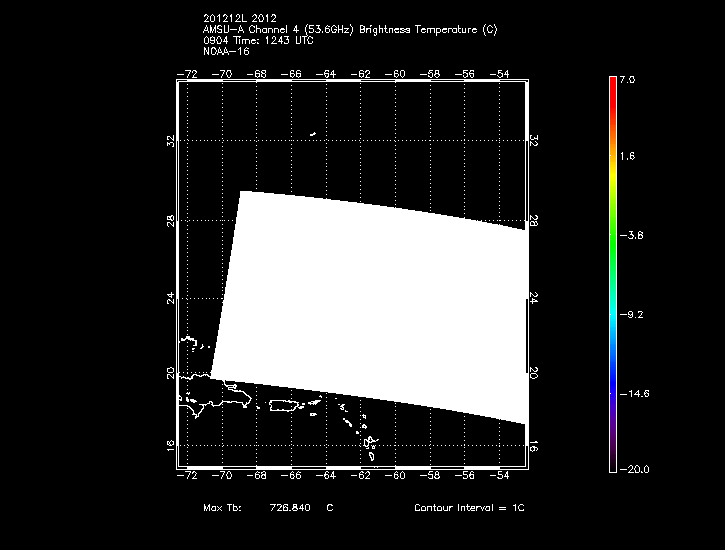This screenshot has height=550, width=725.
Task: Click the 32 latitude label on left axis
Action: (171, 142)
